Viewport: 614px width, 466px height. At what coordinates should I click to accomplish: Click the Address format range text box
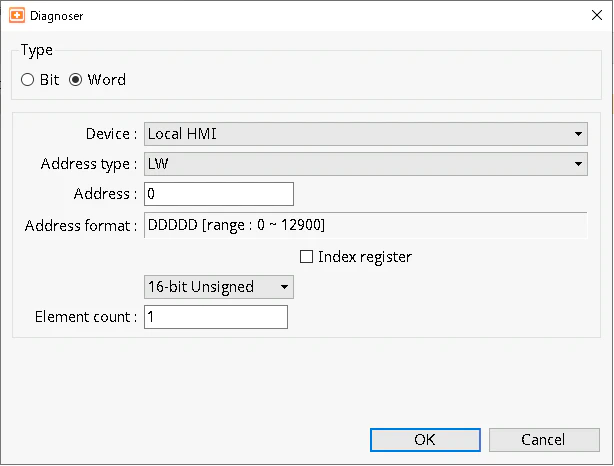pyautogui.click(x=366, y=225)
